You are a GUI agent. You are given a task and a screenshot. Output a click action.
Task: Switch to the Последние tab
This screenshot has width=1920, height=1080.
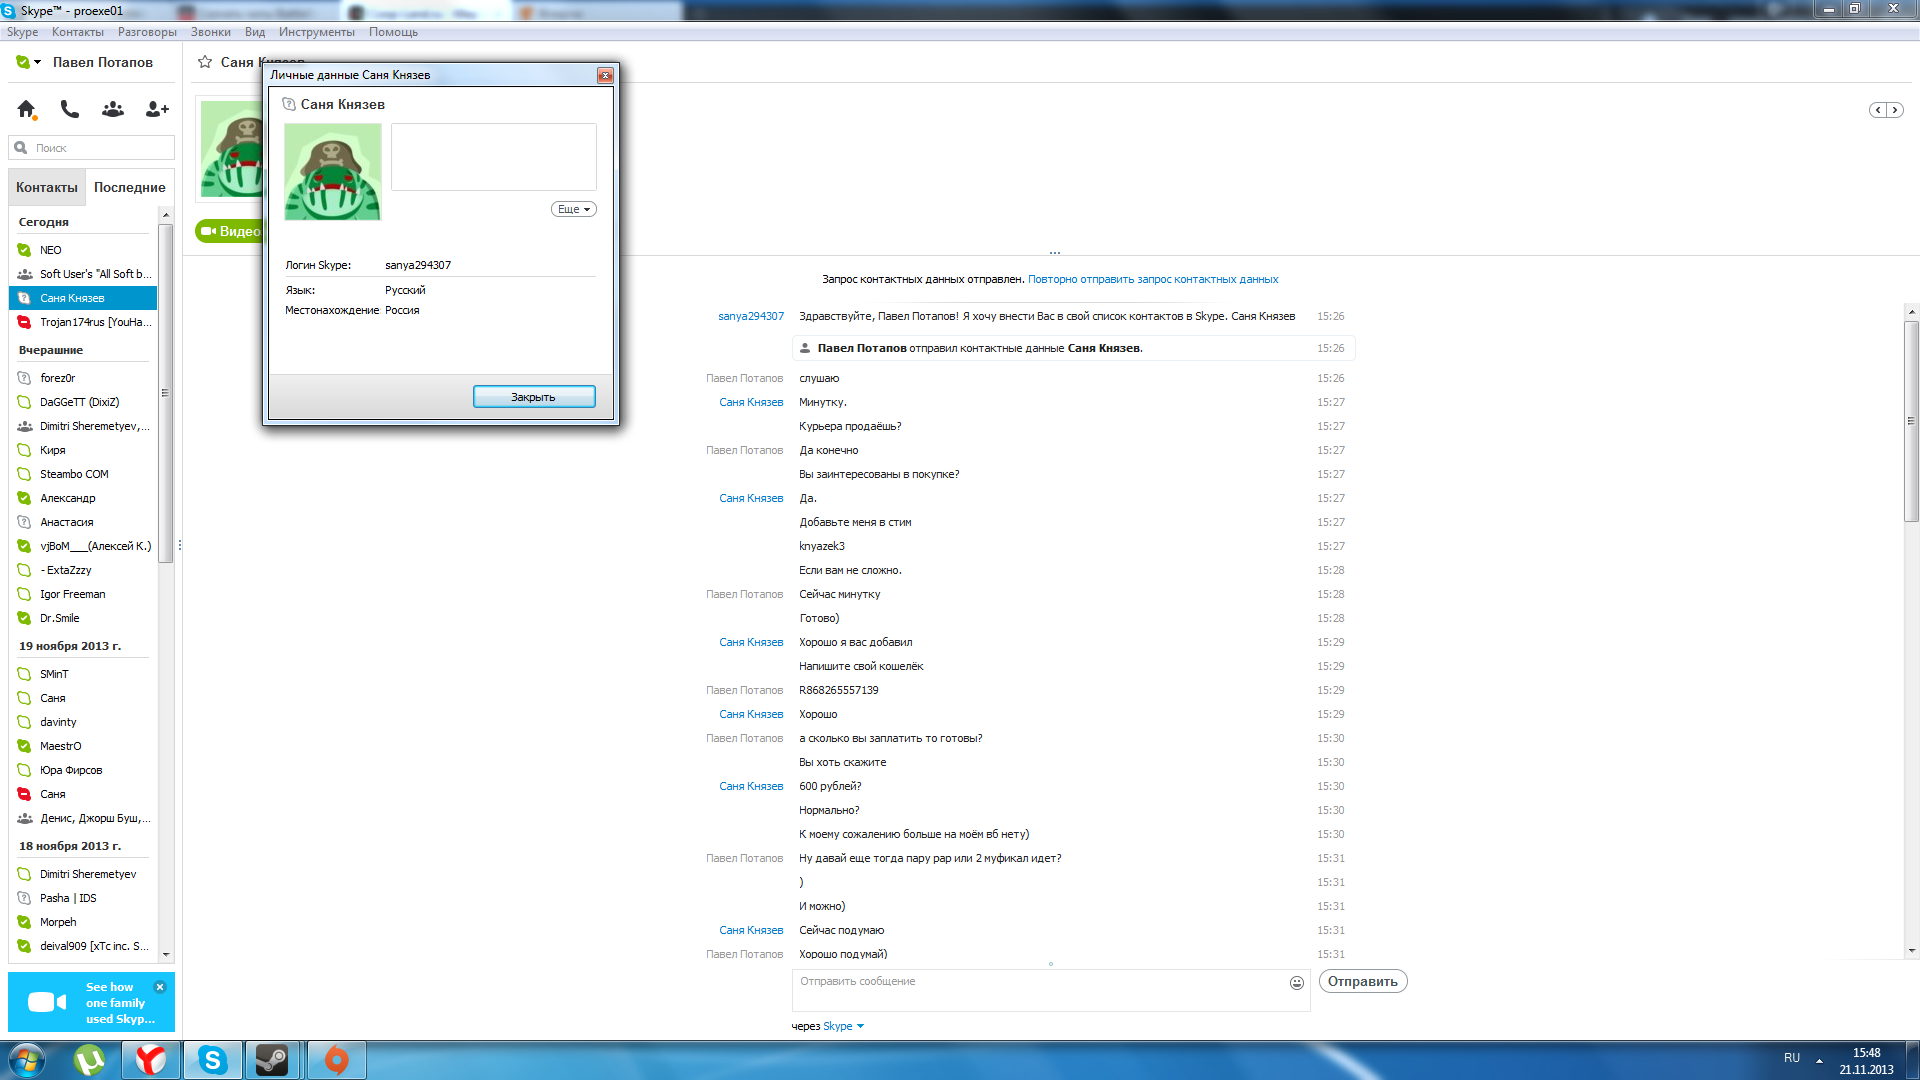[x=130, y=187]
